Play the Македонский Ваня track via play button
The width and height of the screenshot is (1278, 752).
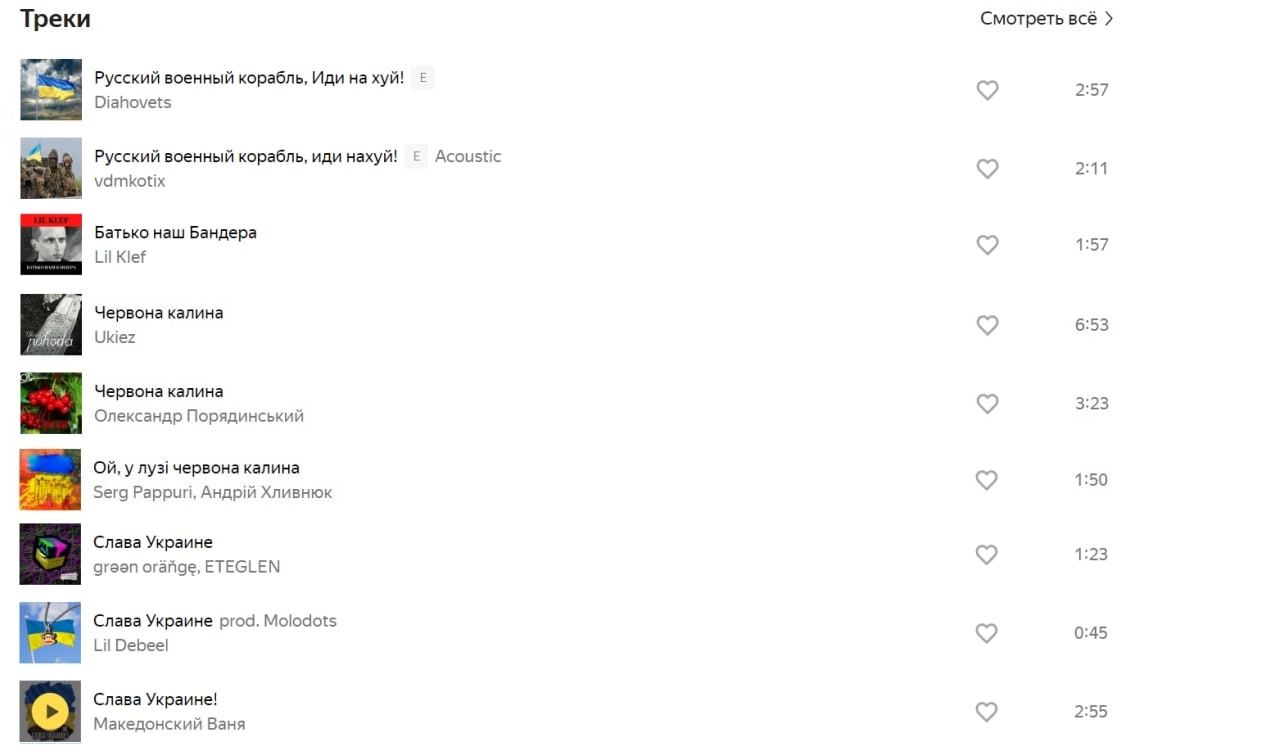tap(50, 712)
